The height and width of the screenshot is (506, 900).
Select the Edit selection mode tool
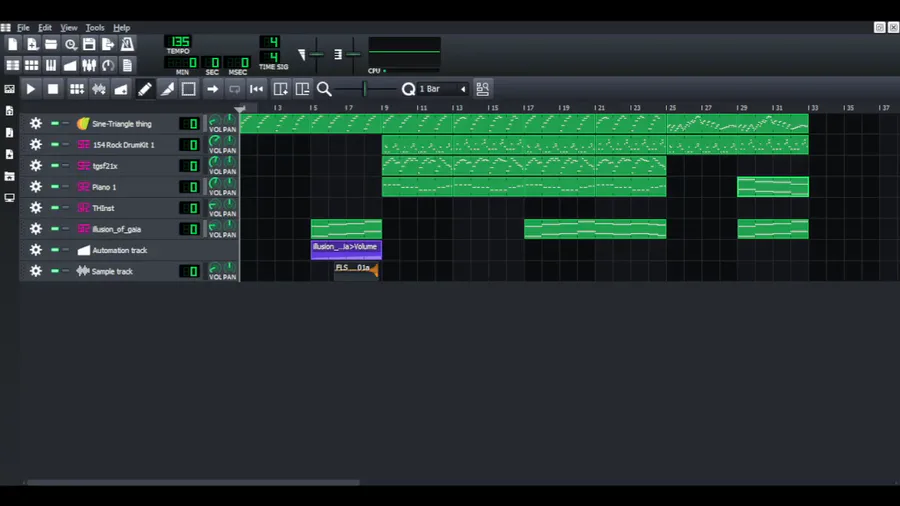[x=189, y=89]
